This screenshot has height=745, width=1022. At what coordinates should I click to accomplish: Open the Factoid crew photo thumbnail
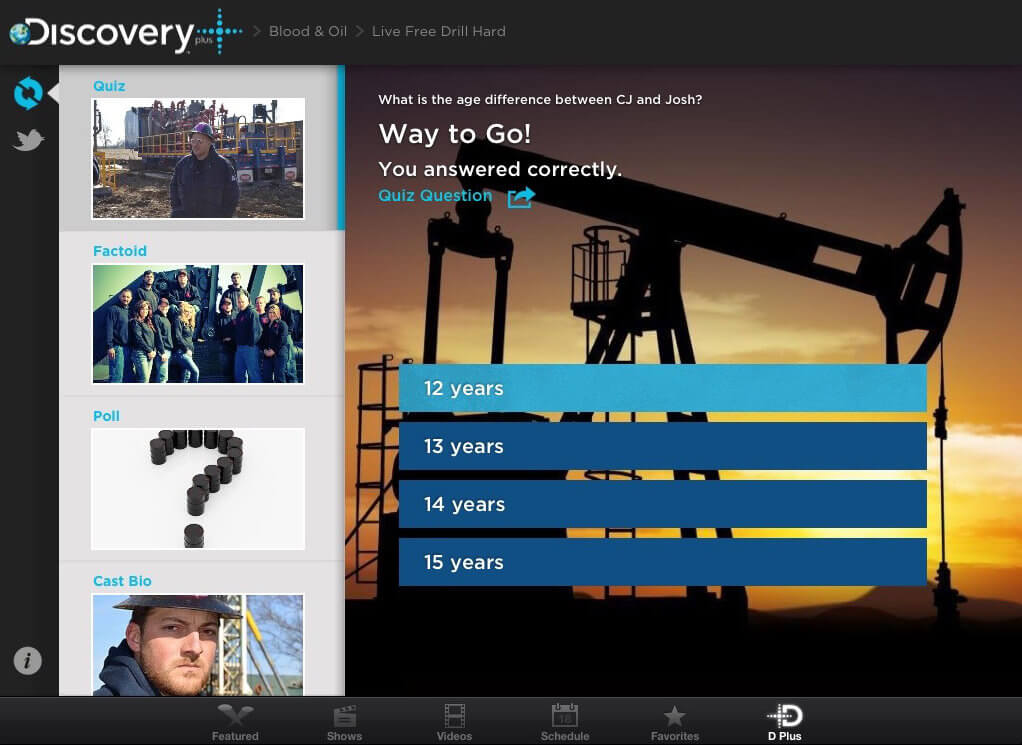coord(198,324)
